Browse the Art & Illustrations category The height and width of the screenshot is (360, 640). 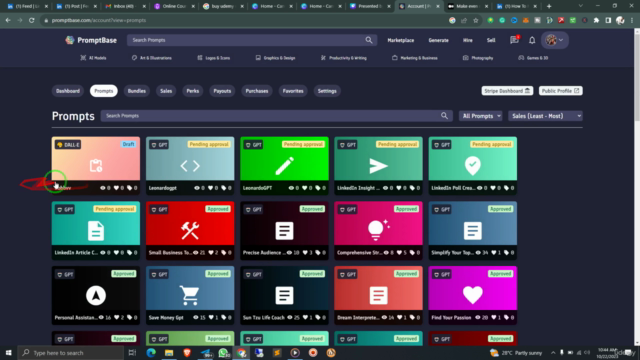pyautogui.click(x=152, y=58)
